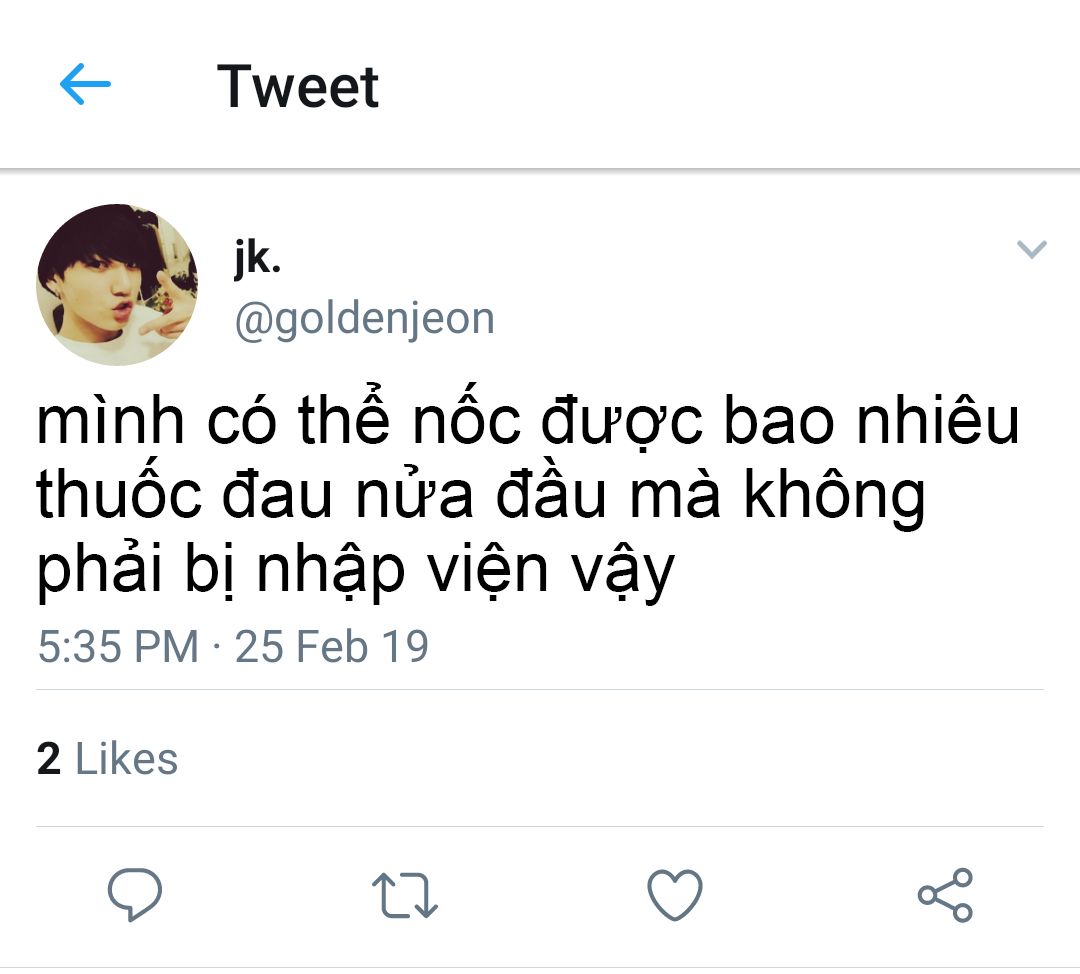Image resolution: width=1080 pixels, height=974 pixels.
Task: Select the tweet line starting with thuốc
Action: [x=481, y=495]
